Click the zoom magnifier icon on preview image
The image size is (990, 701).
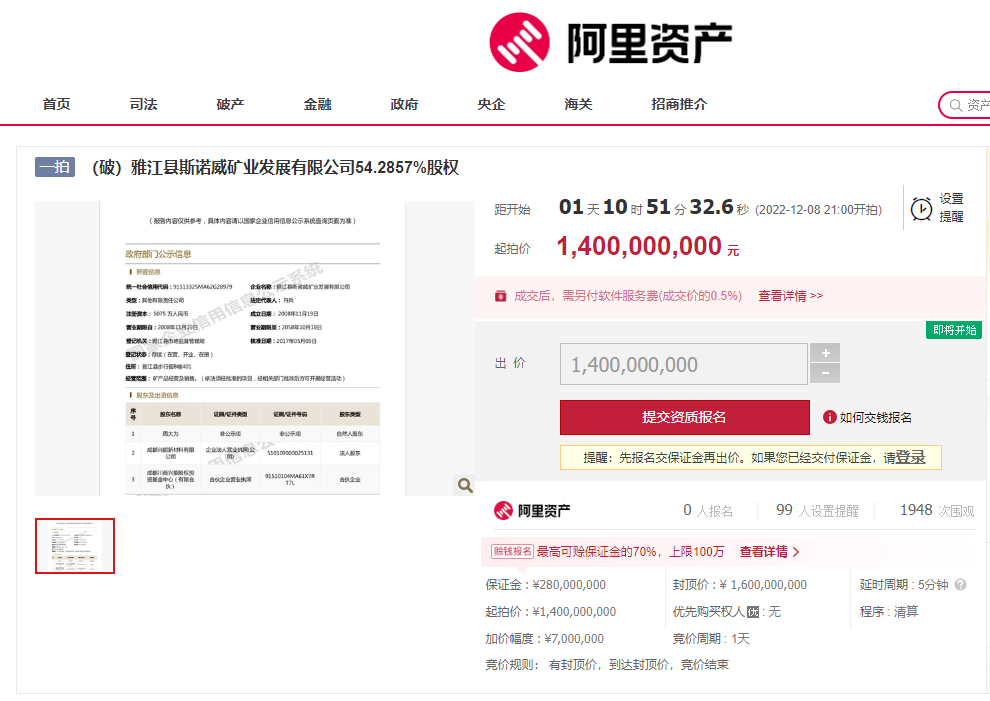pos(465,485)
